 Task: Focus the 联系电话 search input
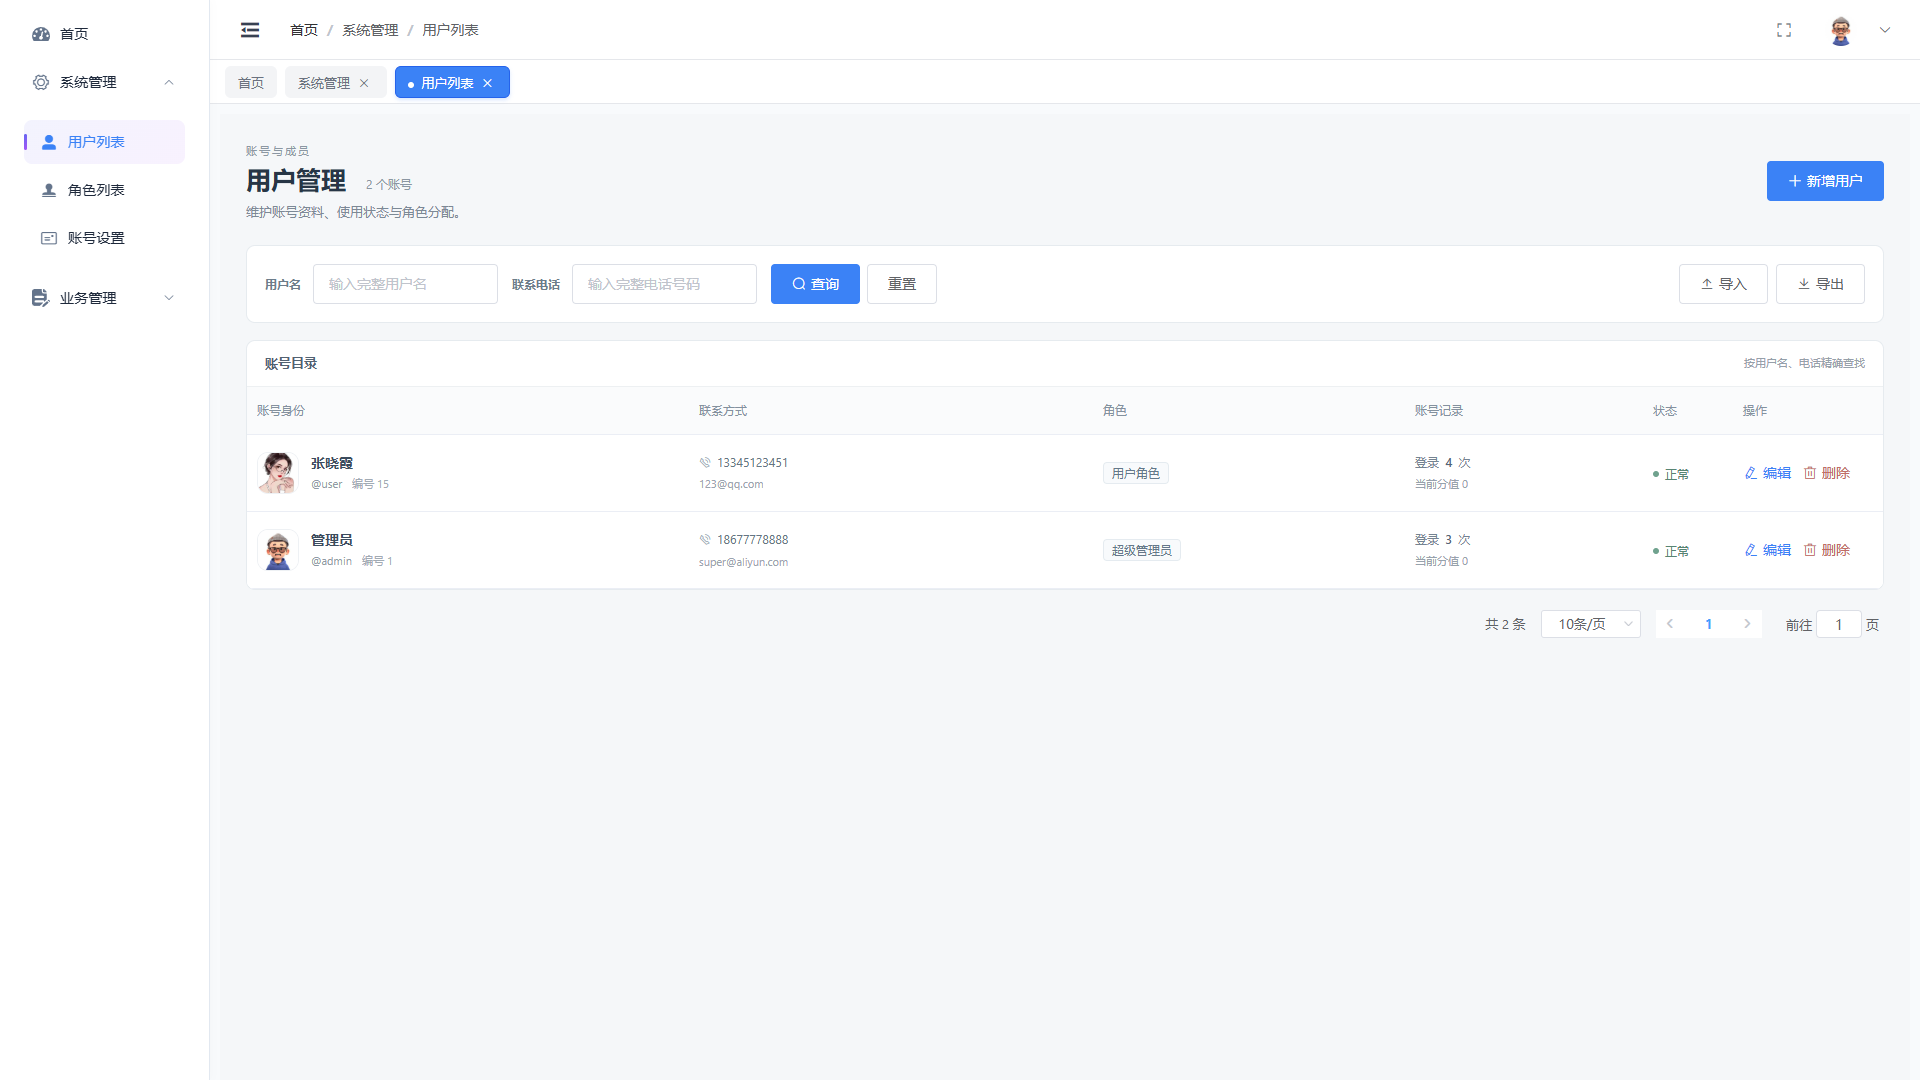[664, 284]
